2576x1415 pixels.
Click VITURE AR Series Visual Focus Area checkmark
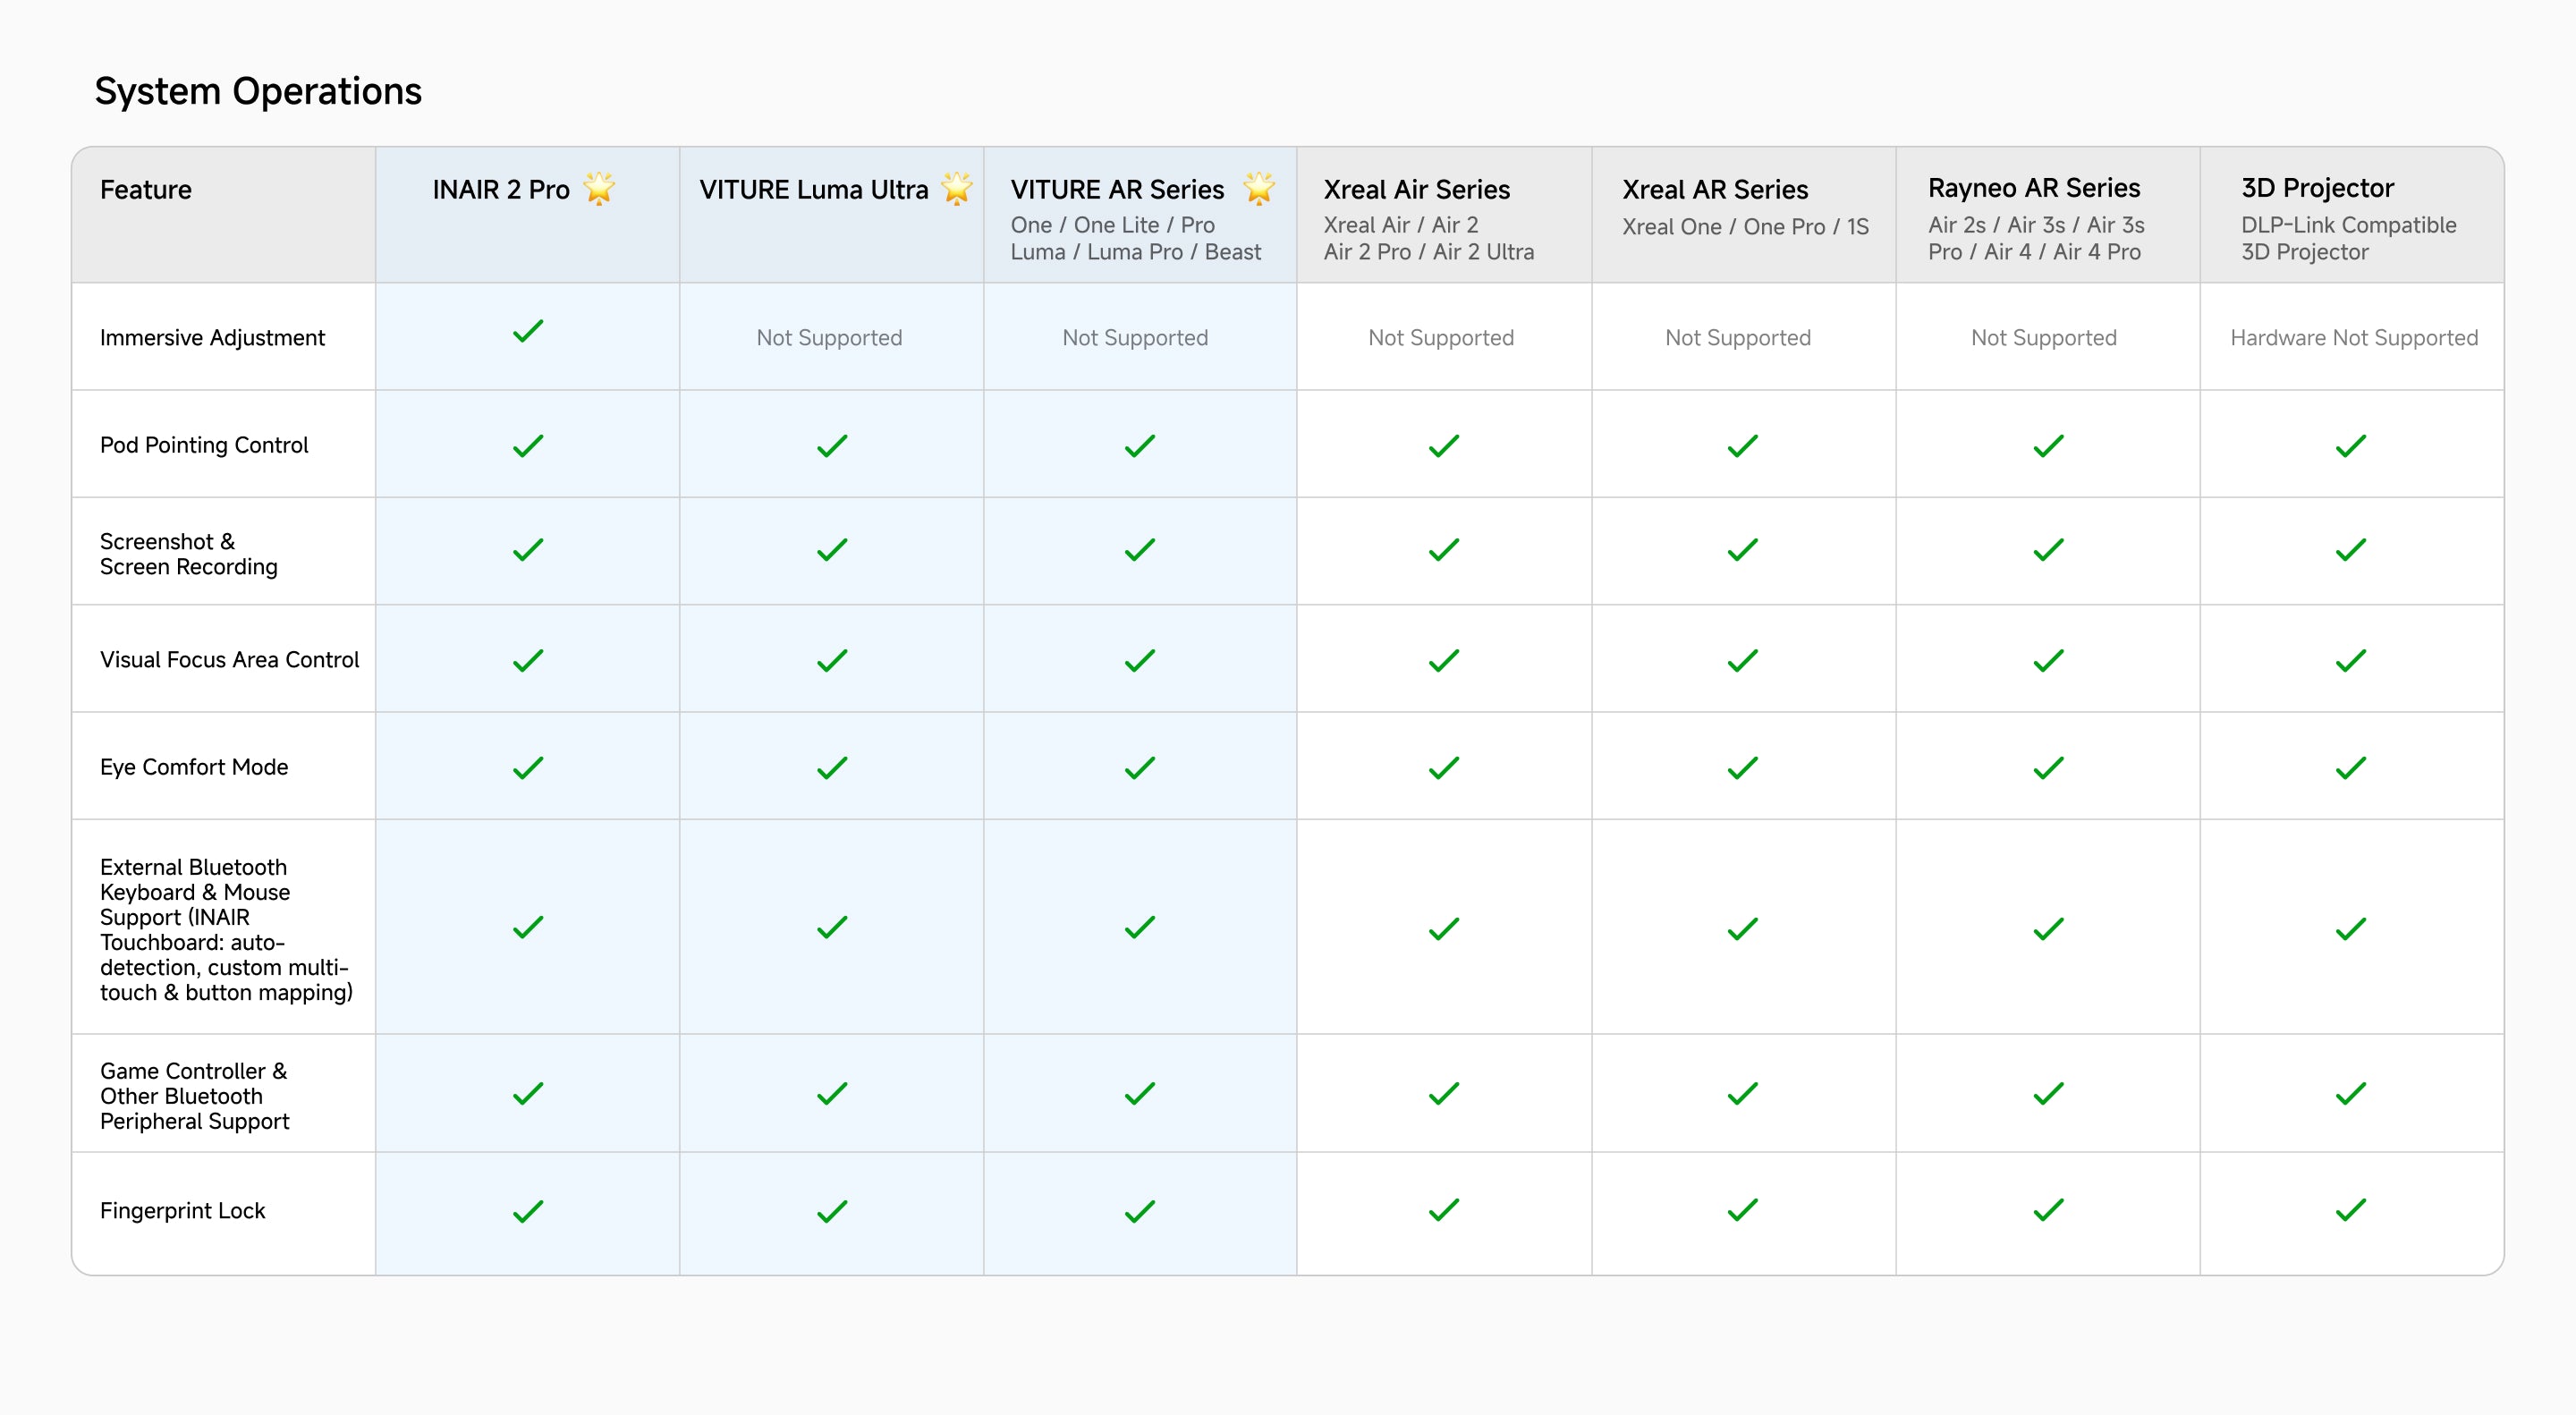[1139, 661]
